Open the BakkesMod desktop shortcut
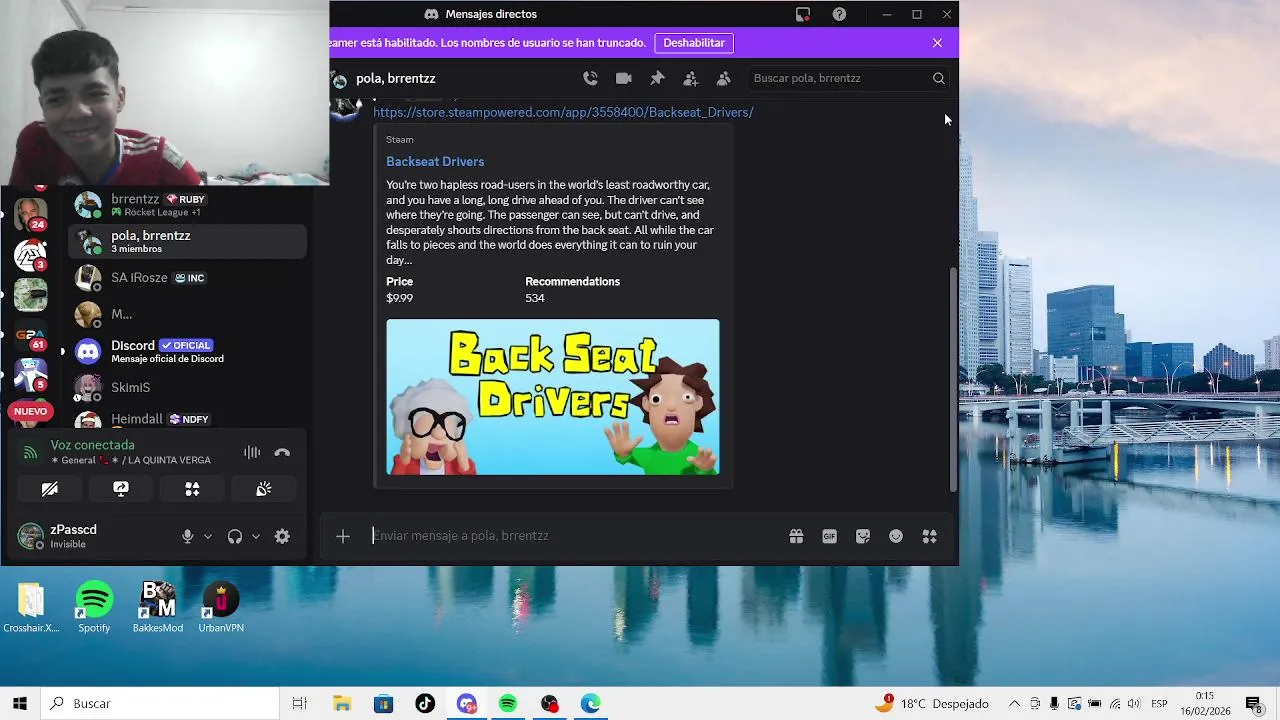Viewport: 1280px width, 720px height. coord(158,607)
